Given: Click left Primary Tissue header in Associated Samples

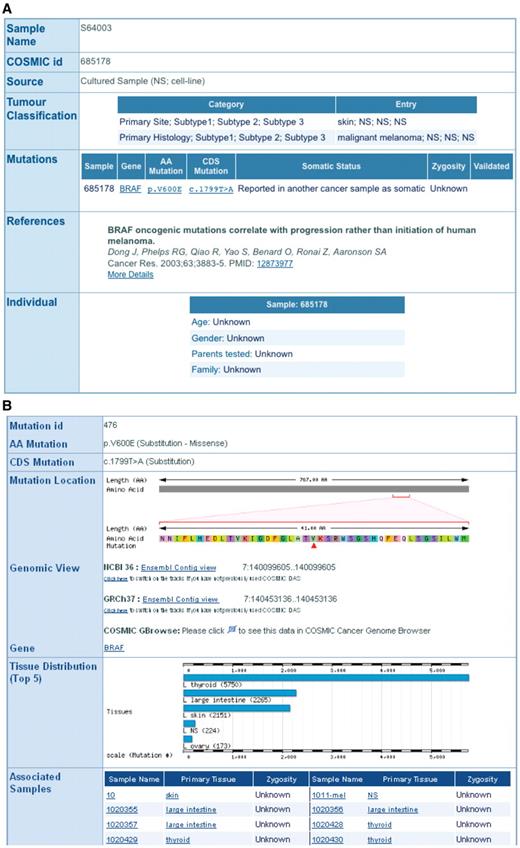Looking at the screenshot, I should click(208, 779).
